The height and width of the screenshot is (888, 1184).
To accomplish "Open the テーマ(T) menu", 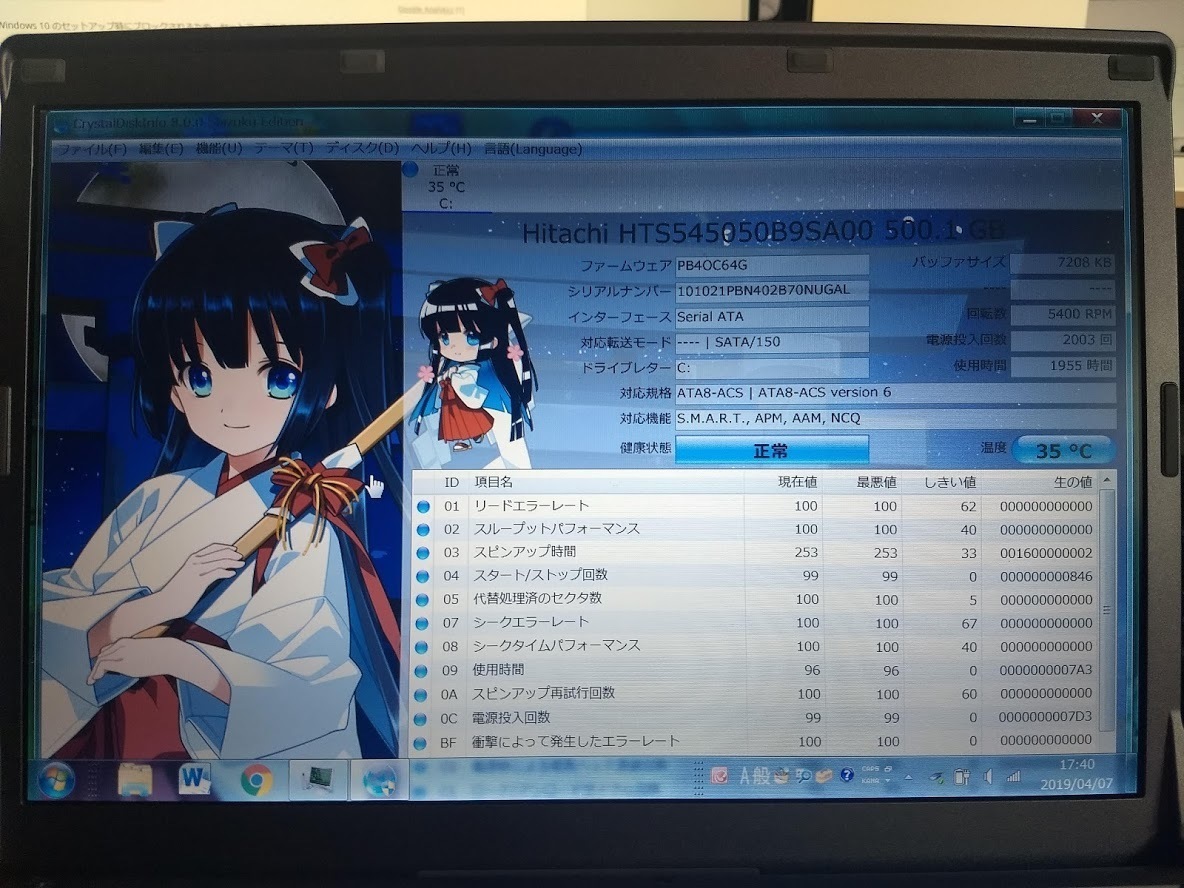I will 283,148.
